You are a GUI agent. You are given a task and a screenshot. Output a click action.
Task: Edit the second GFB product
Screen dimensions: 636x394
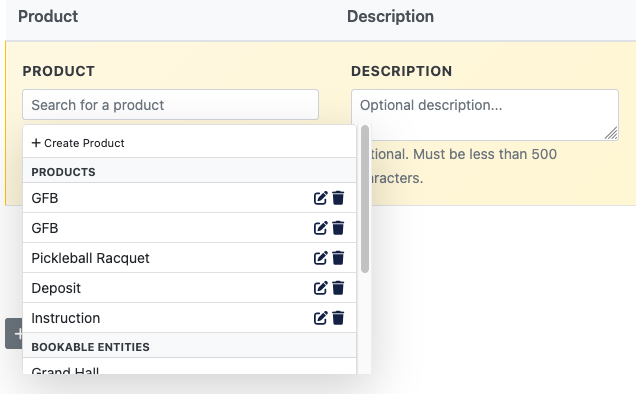click(320, 228)
